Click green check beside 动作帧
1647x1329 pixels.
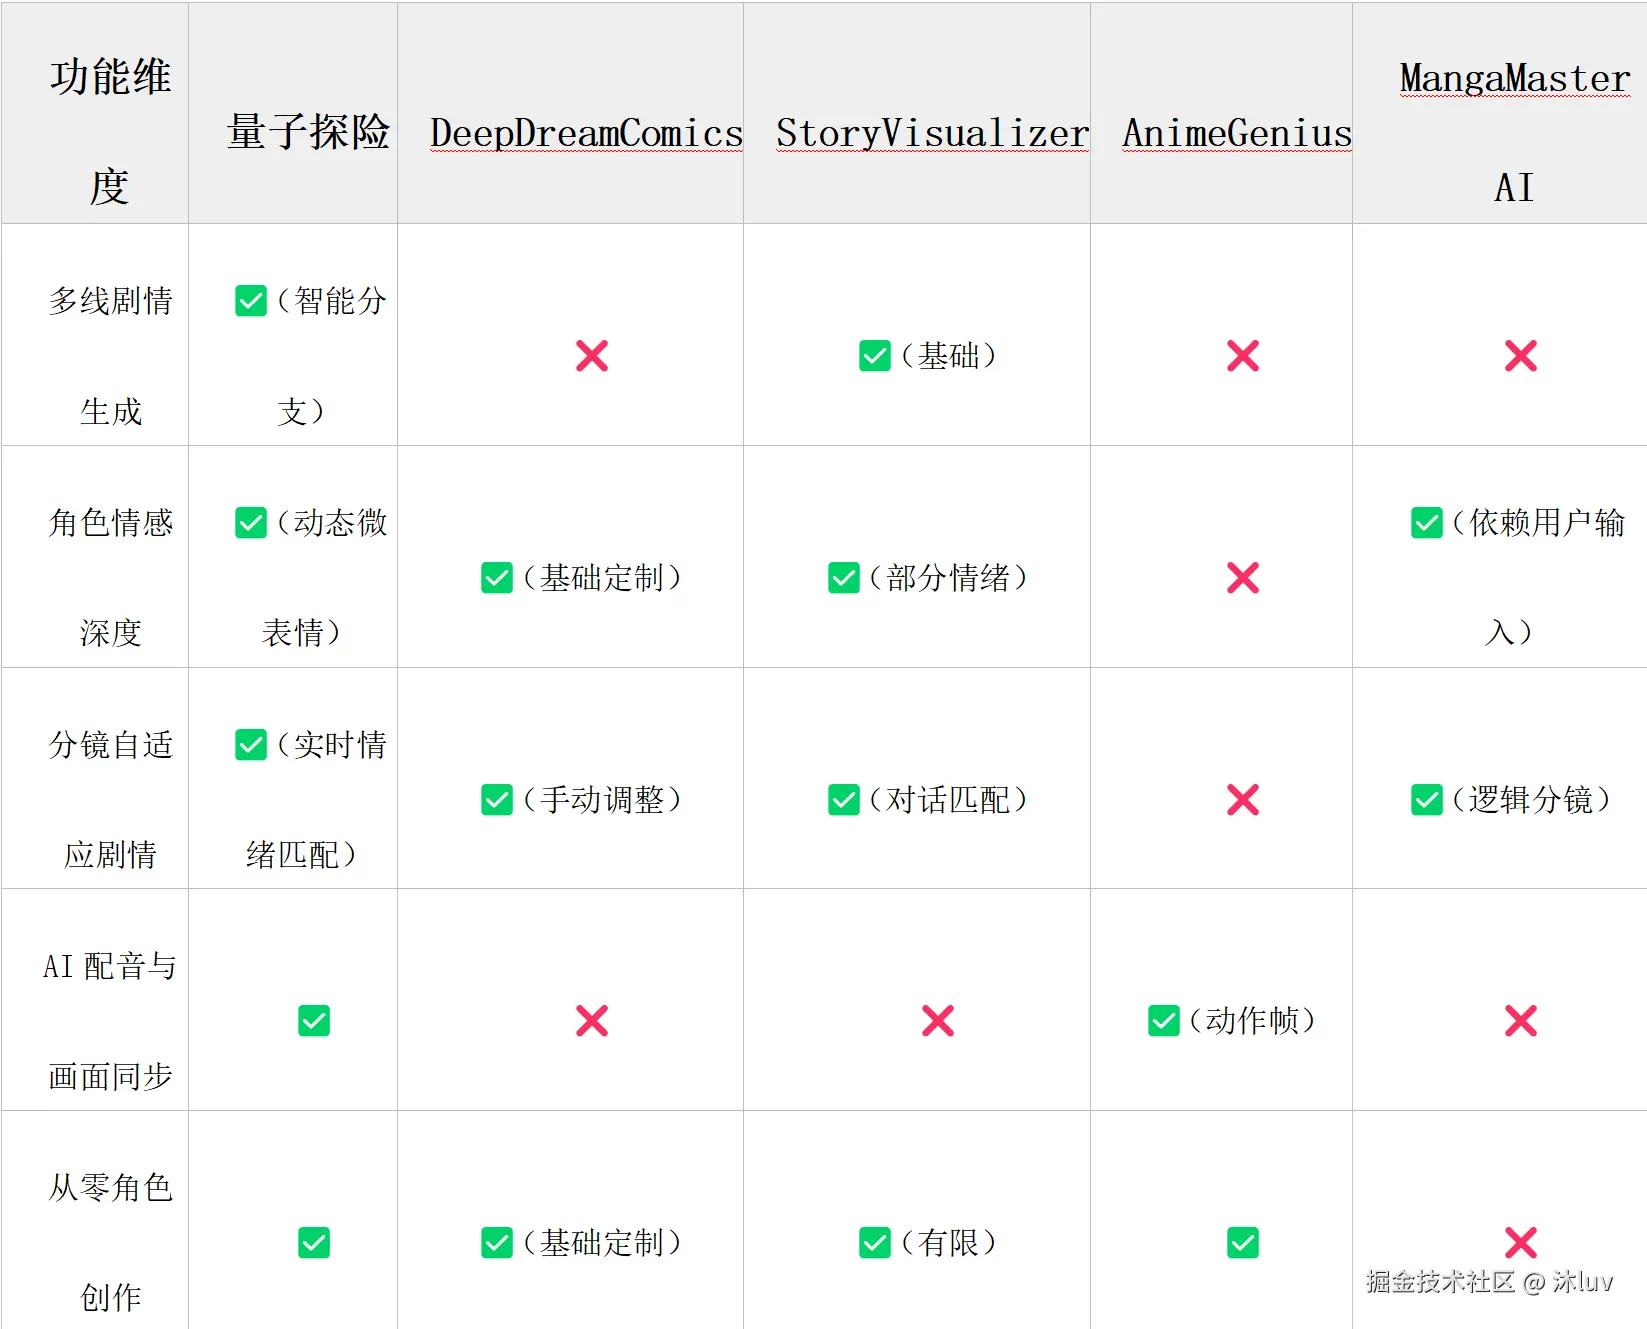click(1164, 1021)
